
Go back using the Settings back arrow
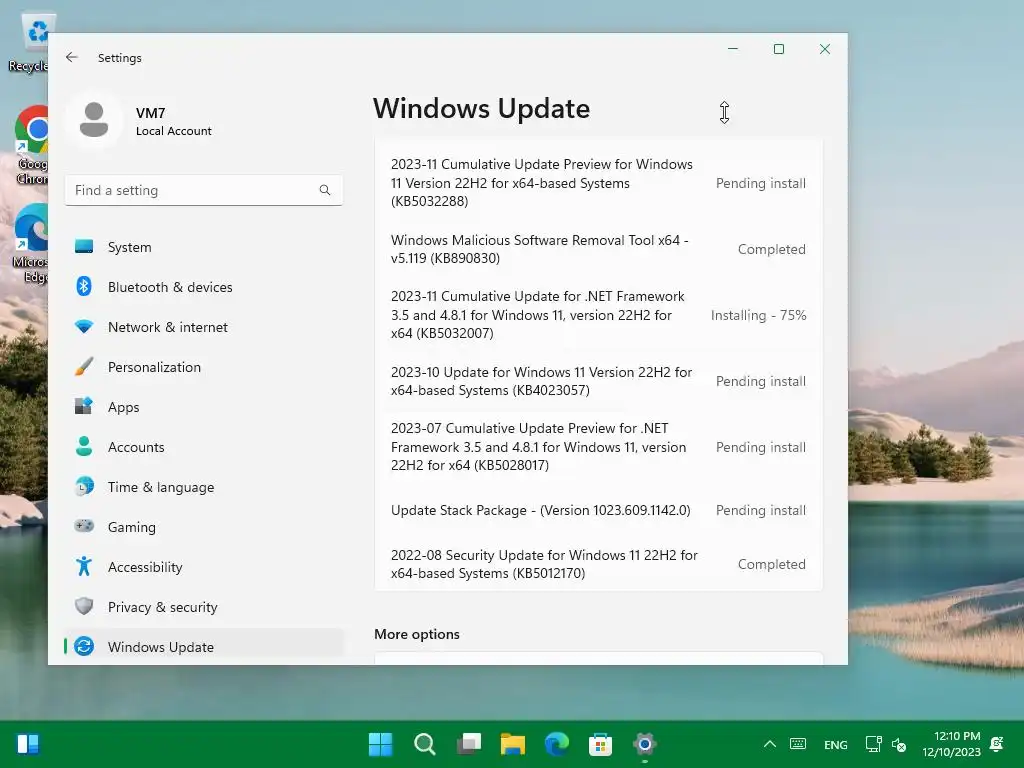[x=72, y=57]
